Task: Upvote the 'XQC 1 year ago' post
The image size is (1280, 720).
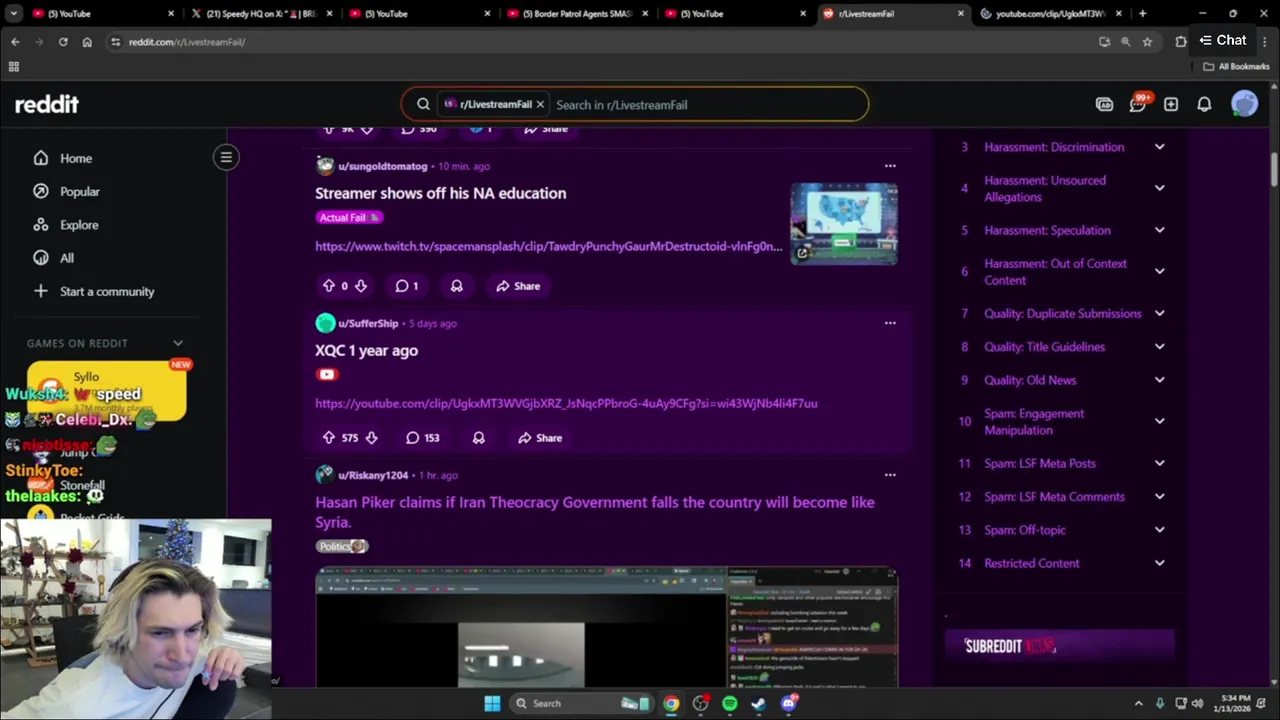Action: (328, 438)
